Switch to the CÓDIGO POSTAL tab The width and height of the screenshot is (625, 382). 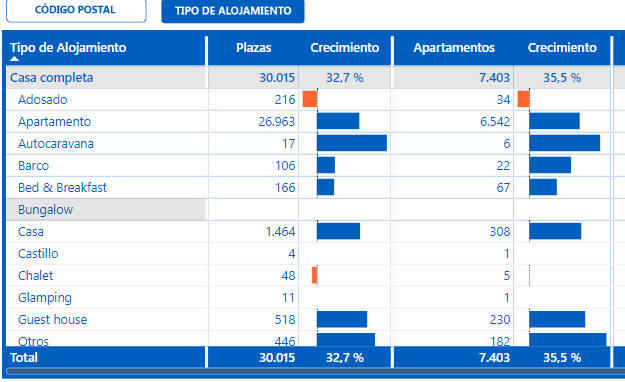[76, 10]
